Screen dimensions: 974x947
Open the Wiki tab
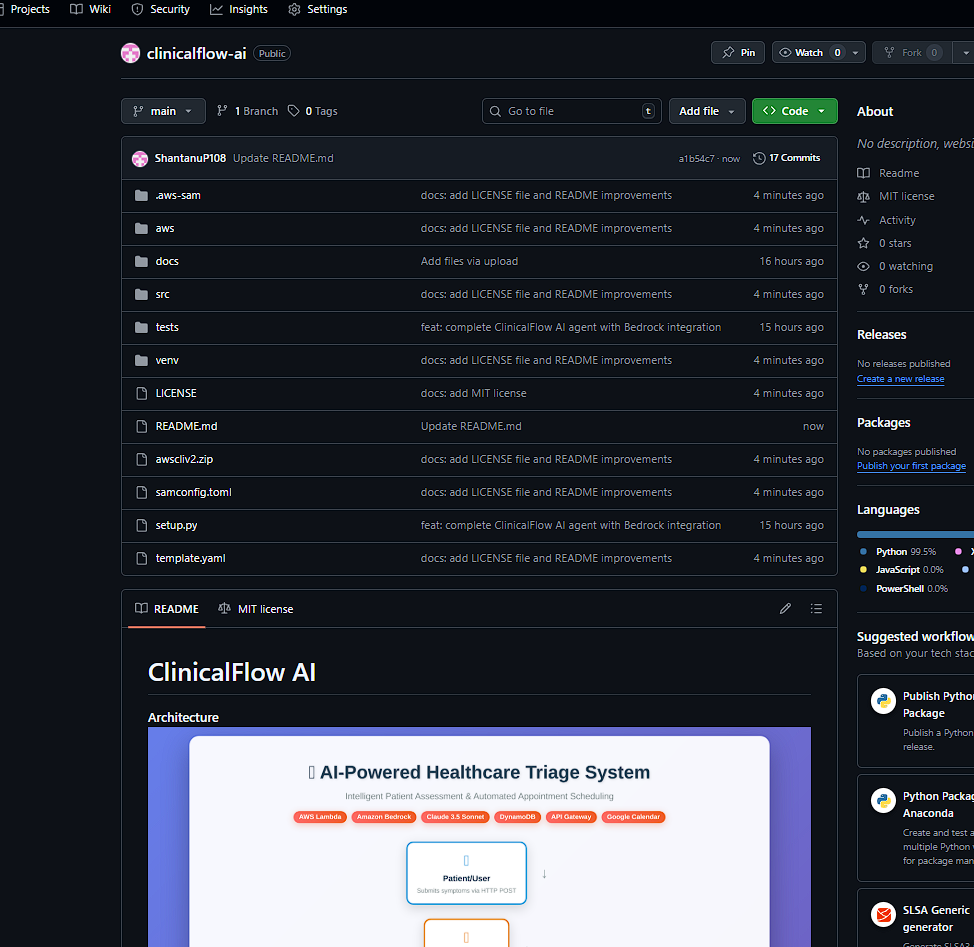click(91, 9)
